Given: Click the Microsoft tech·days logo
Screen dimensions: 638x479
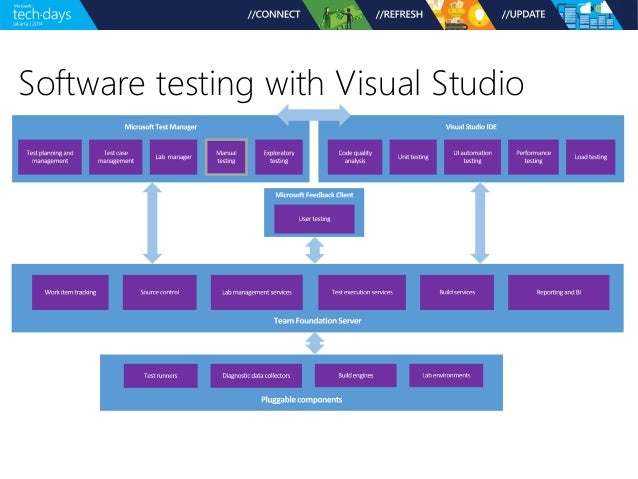Looking at the screenshot, I should pyautogui.click(x=42, y=15).
